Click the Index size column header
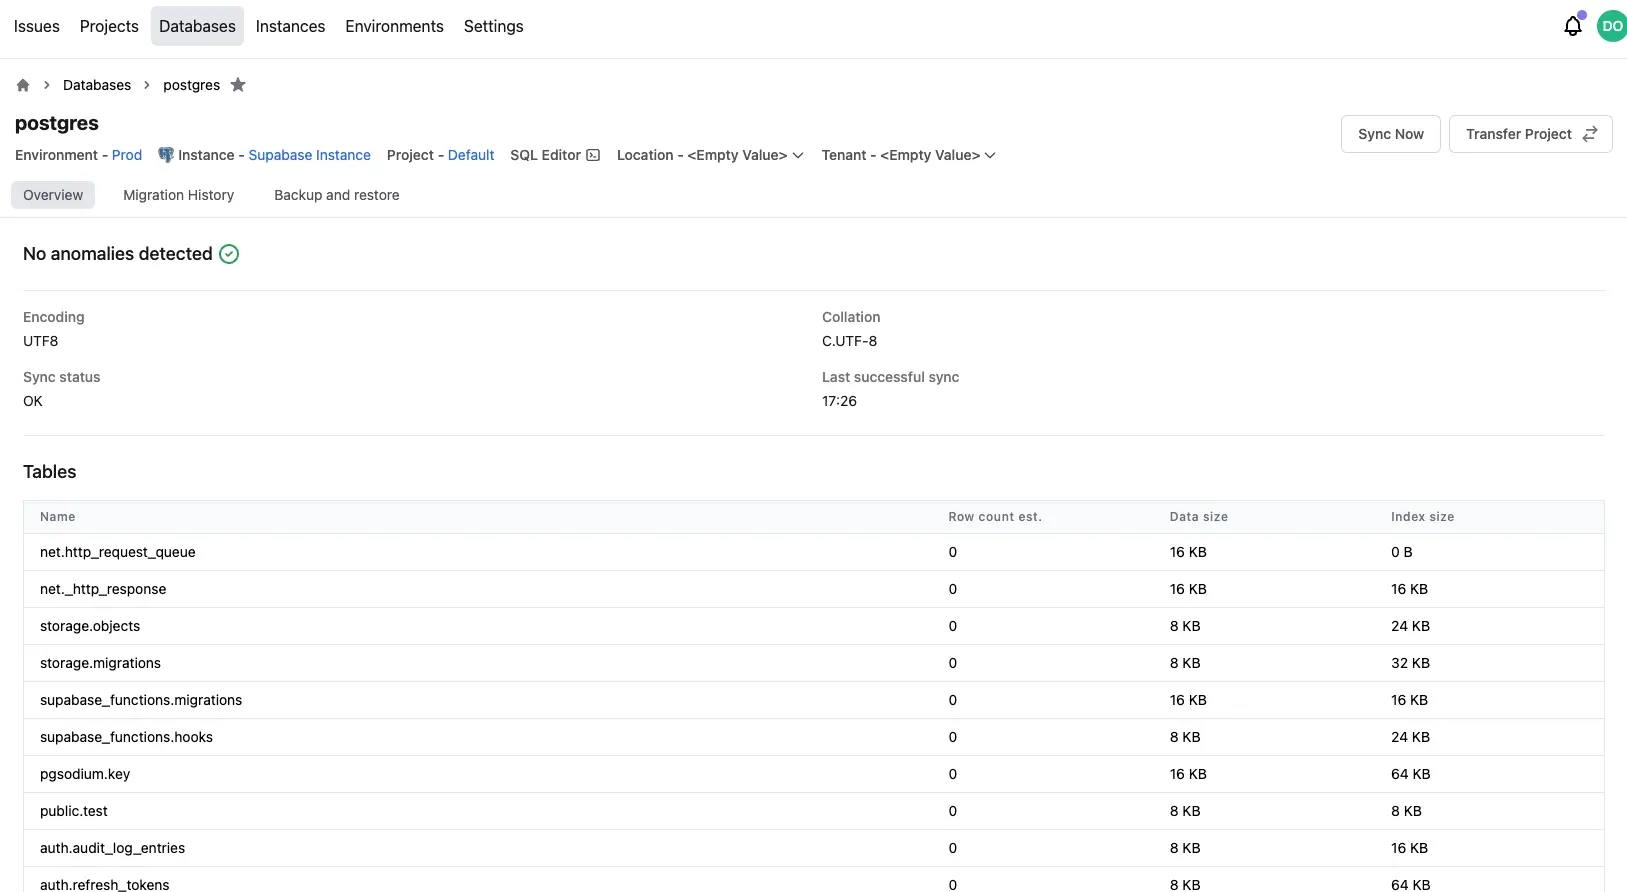 point(1422,517)
